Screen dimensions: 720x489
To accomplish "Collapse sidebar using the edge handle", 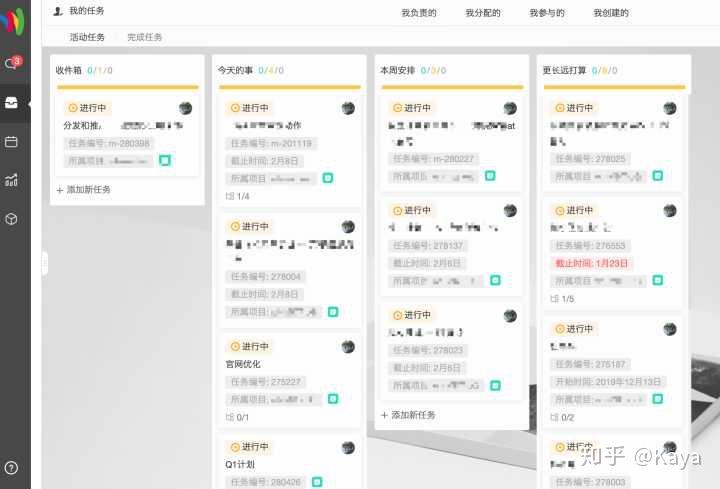I will tap(45, 264).
